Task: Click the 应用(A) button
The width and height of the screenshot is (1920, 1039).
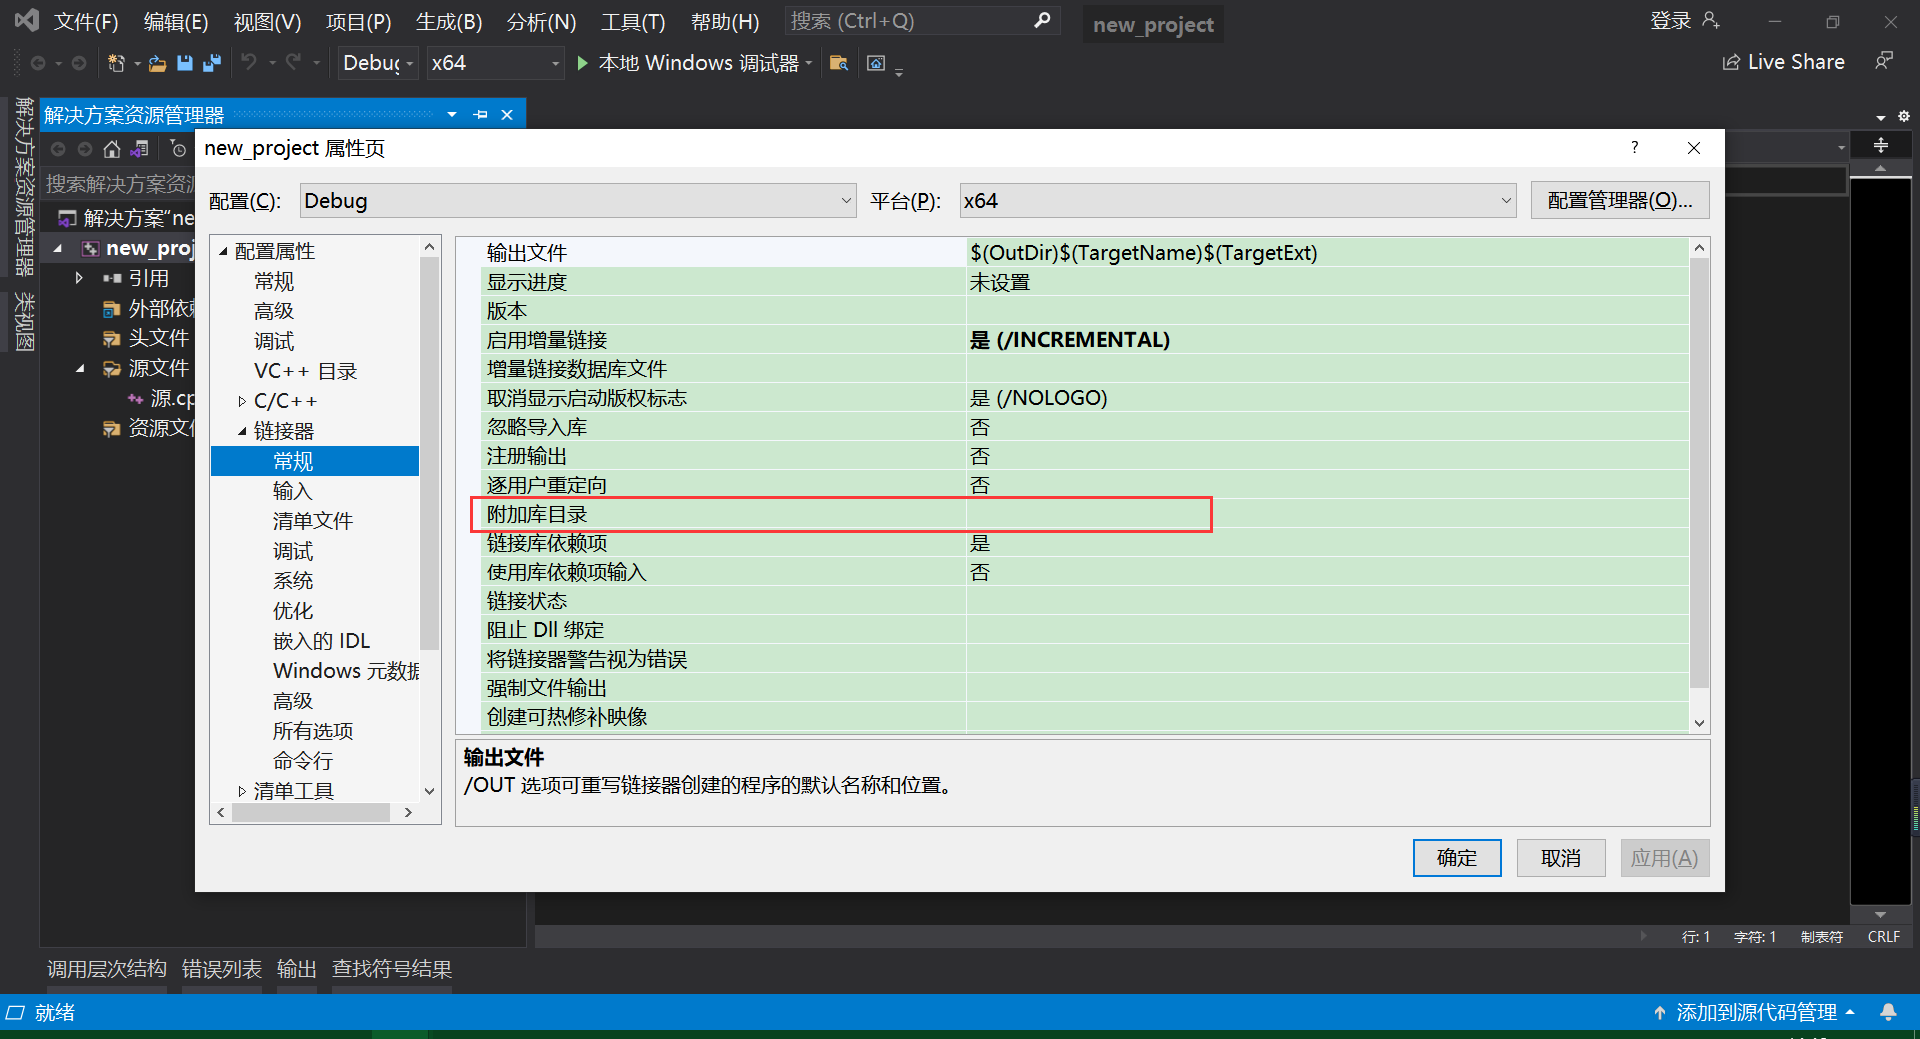Action: point(1665,858)
